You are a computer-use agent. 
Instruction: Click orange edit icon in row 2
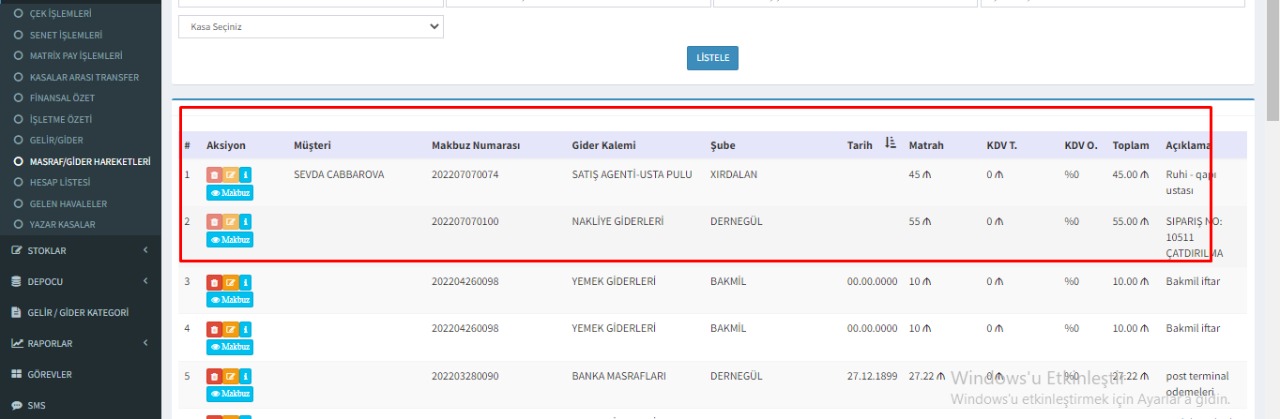coord(230,222)
